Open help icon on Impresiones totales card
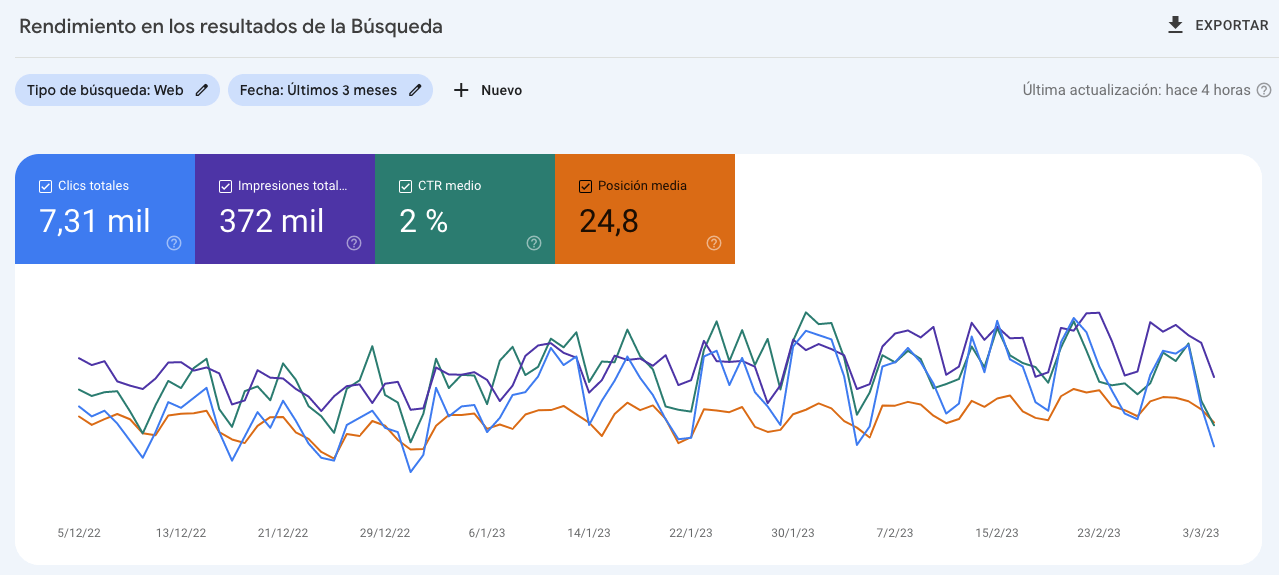 click(354, 243)
